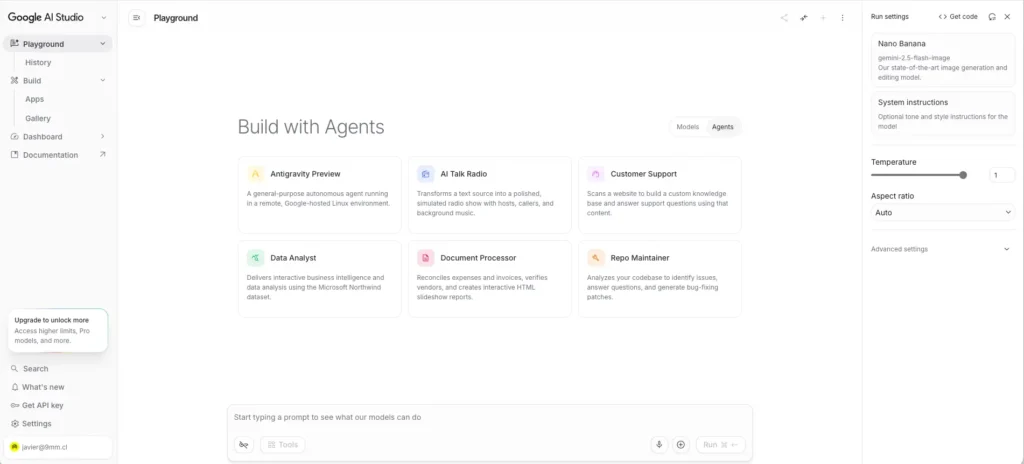Click the prompt text input area
This screenshot has height=464, width=1024.
[490, 417]
